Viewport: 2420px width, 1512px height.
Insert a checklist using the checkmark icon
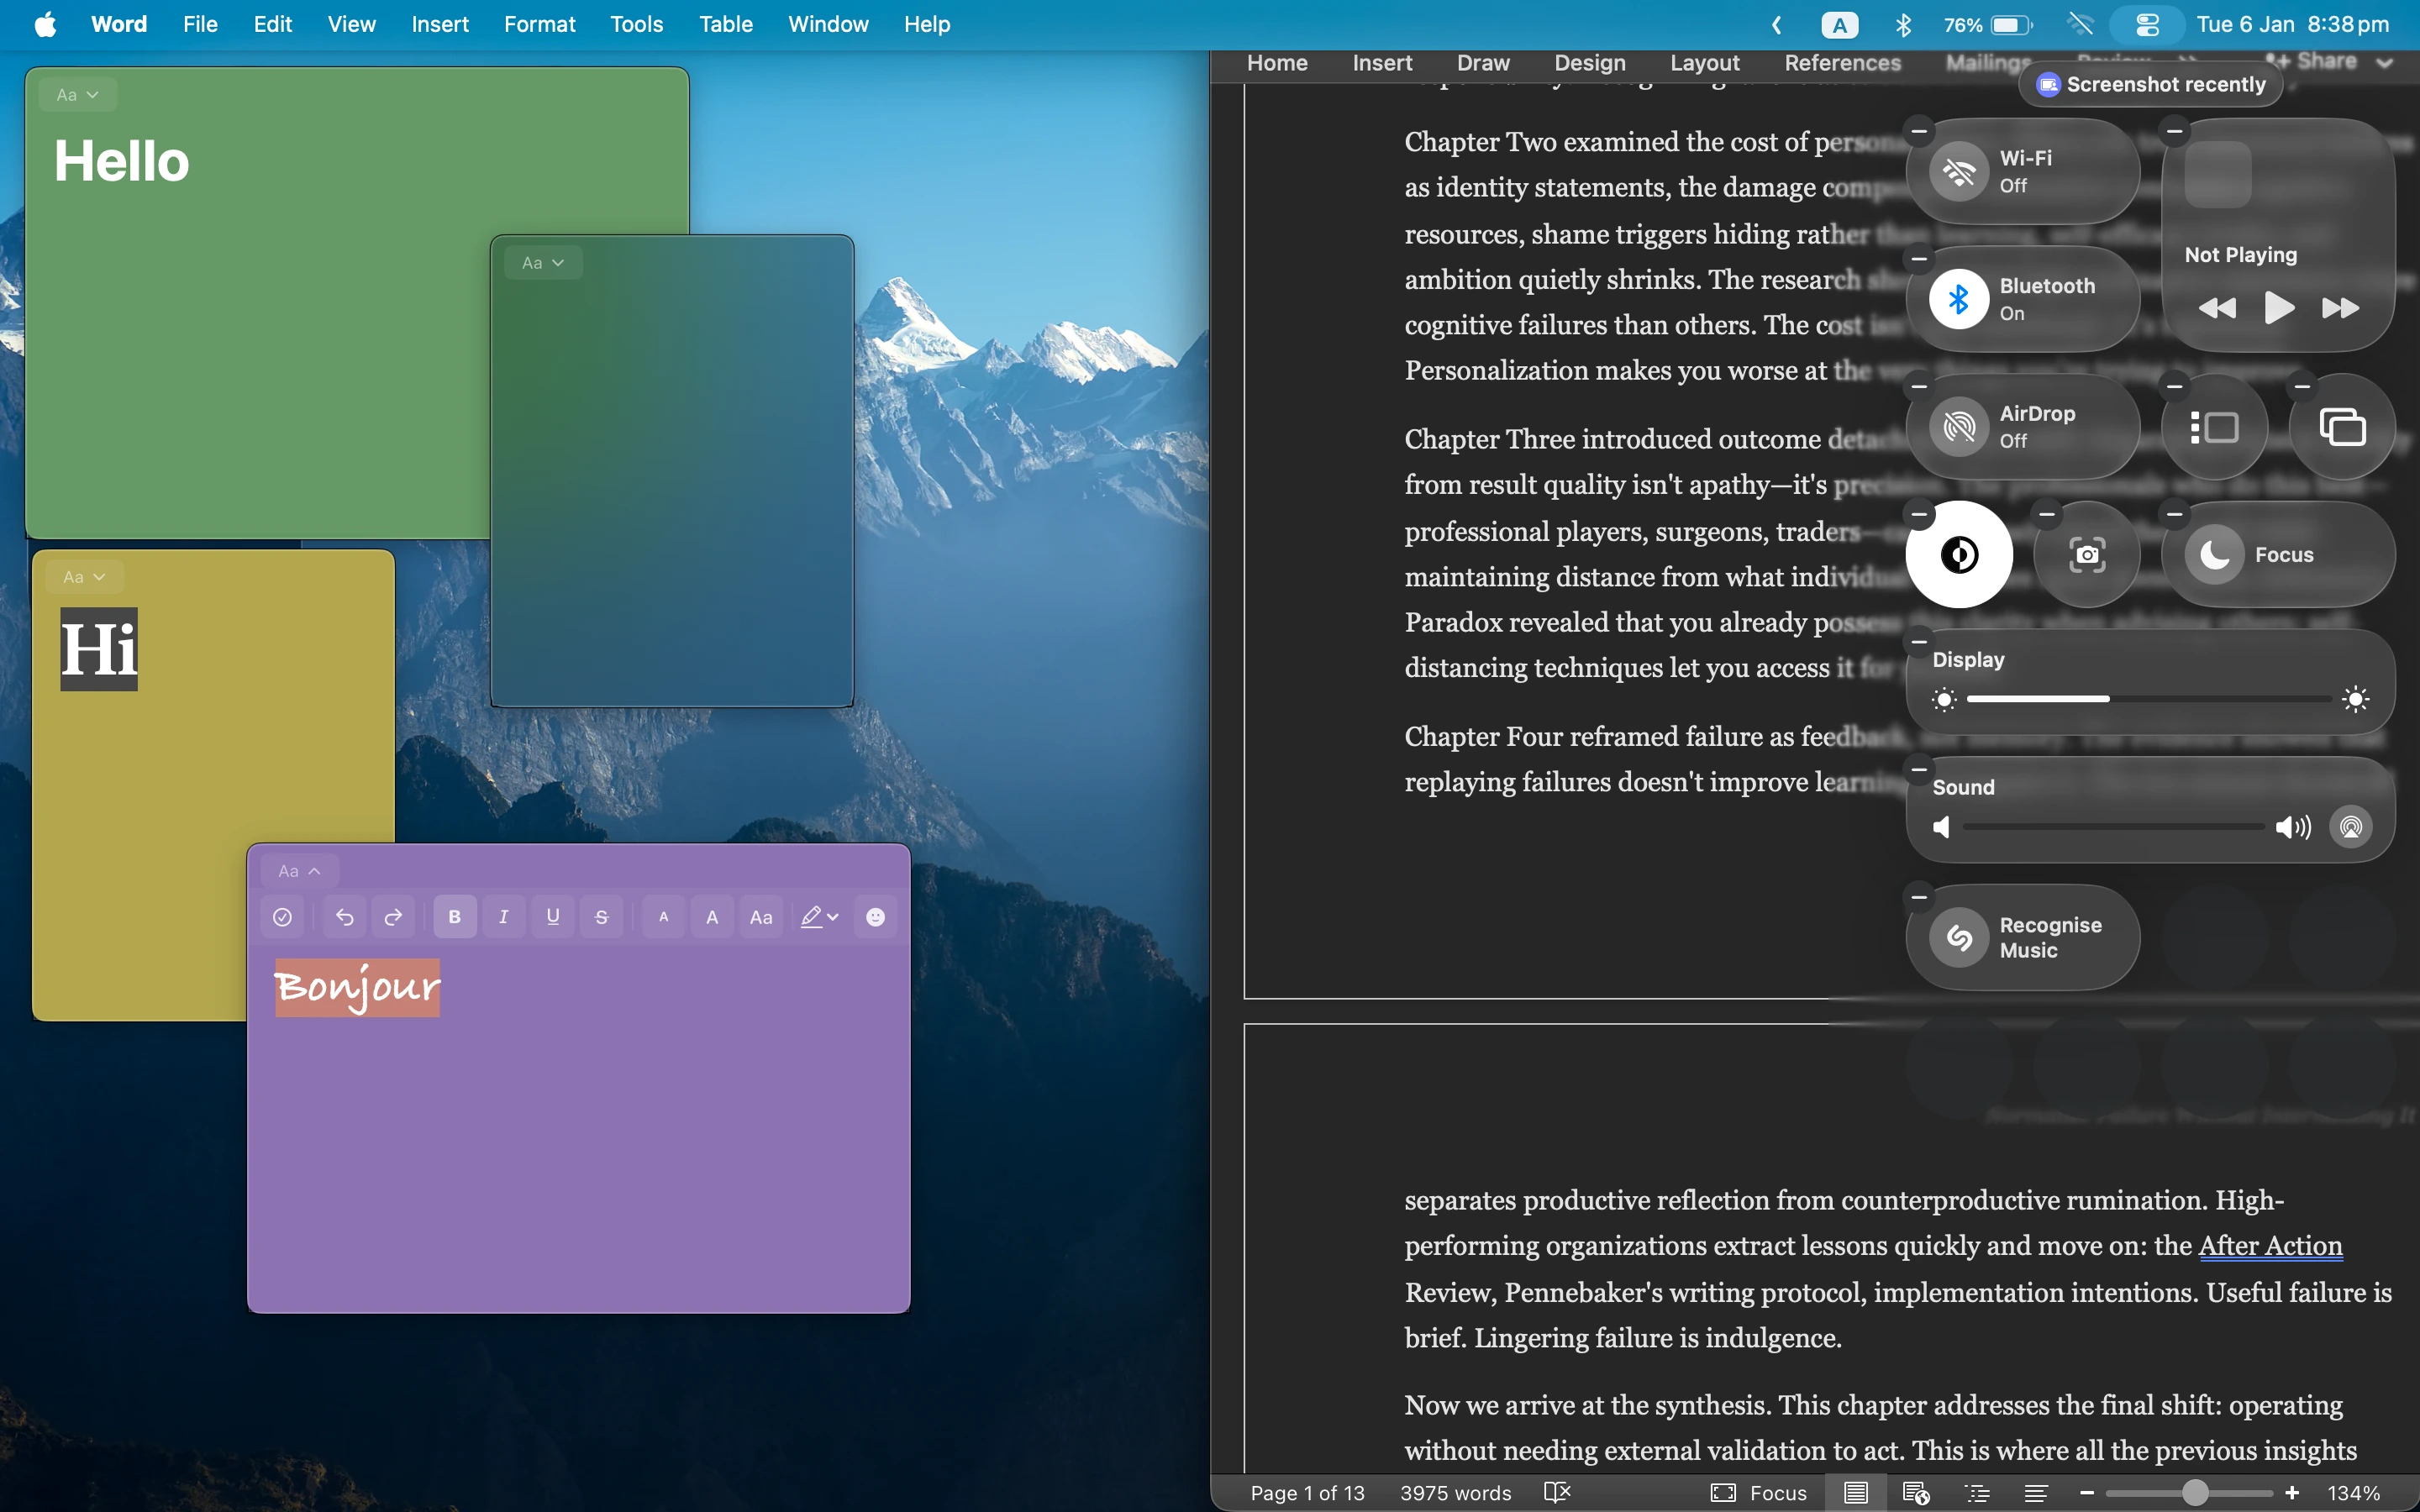(282, 916)
